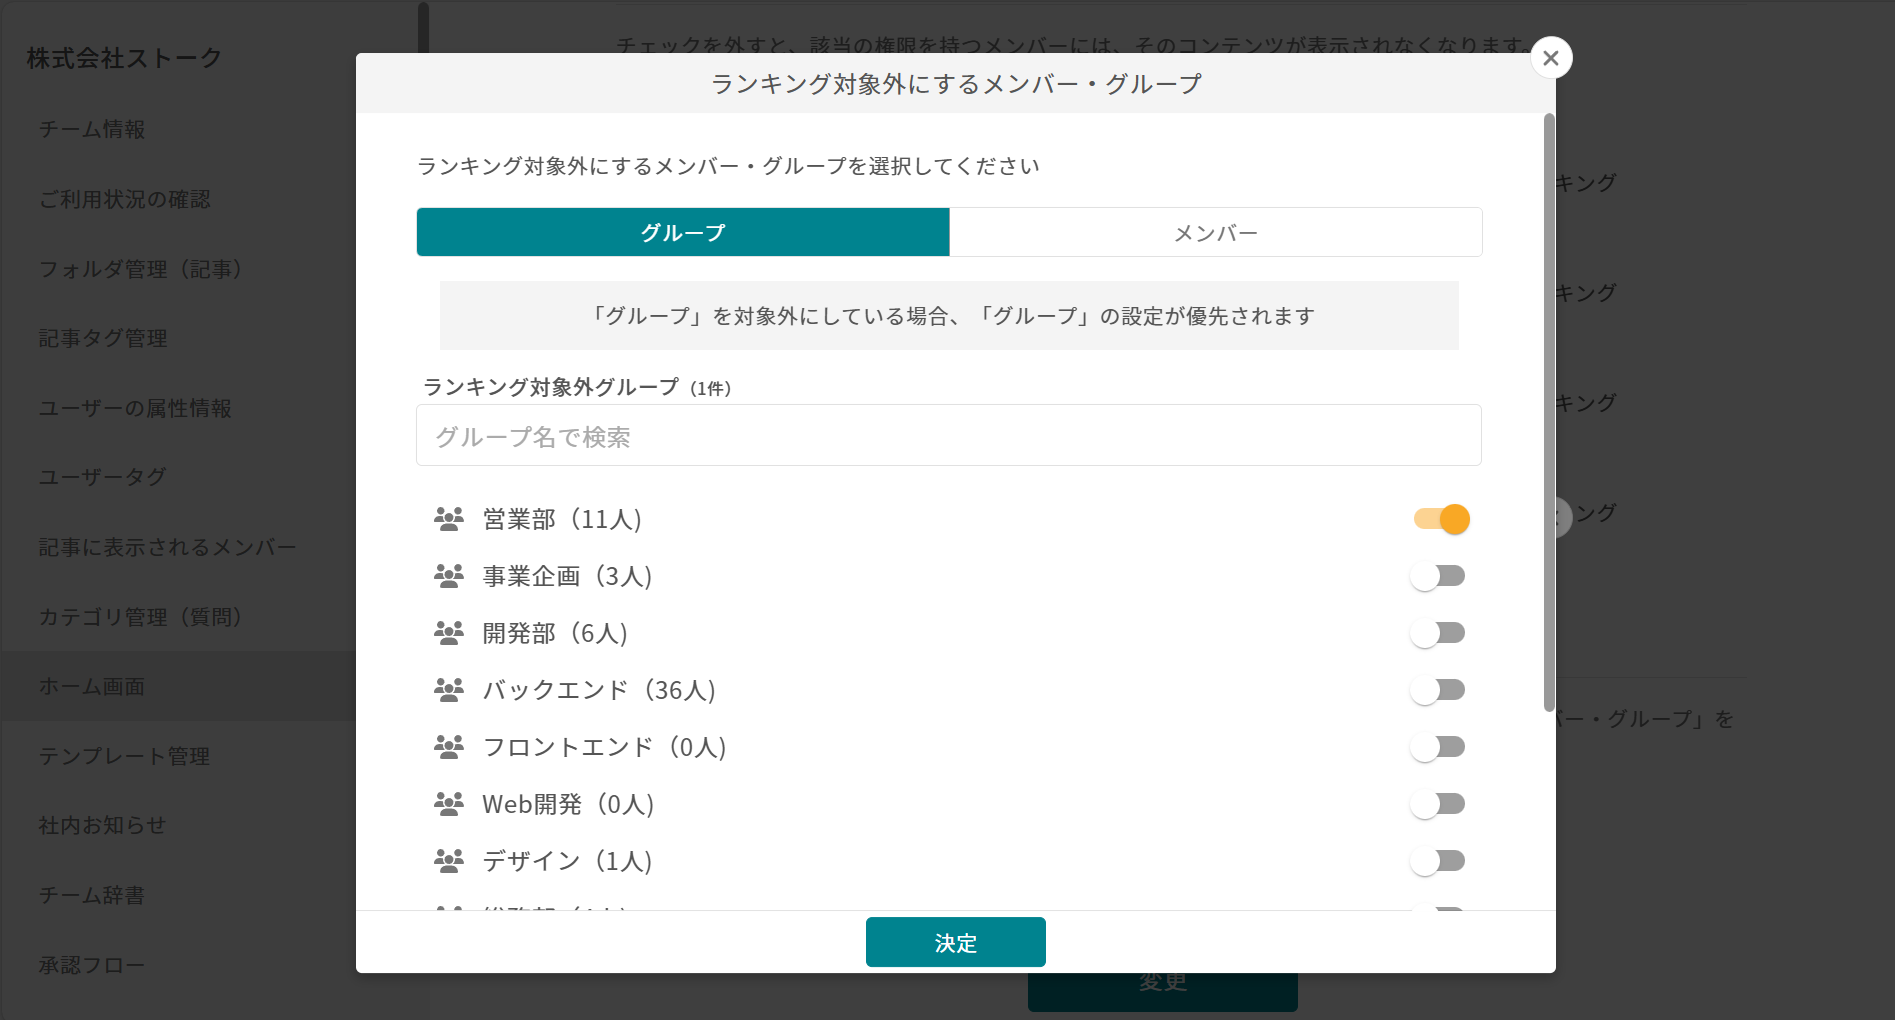Toggle the Web開発 exclusion switch
1895x1020 pixels.
pos(1438,804)
